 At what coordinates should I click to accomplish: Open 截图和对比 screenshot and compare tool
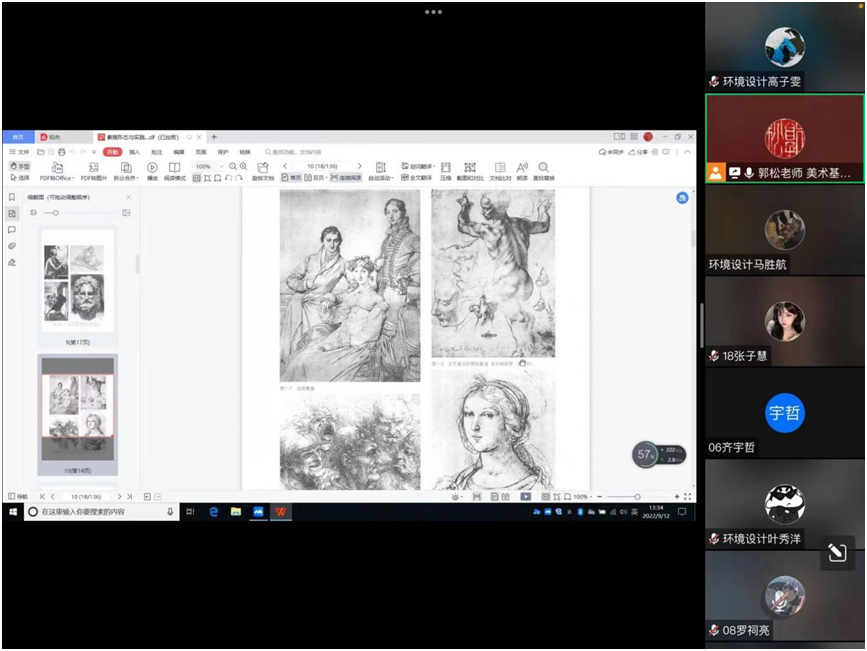(470, 171)
